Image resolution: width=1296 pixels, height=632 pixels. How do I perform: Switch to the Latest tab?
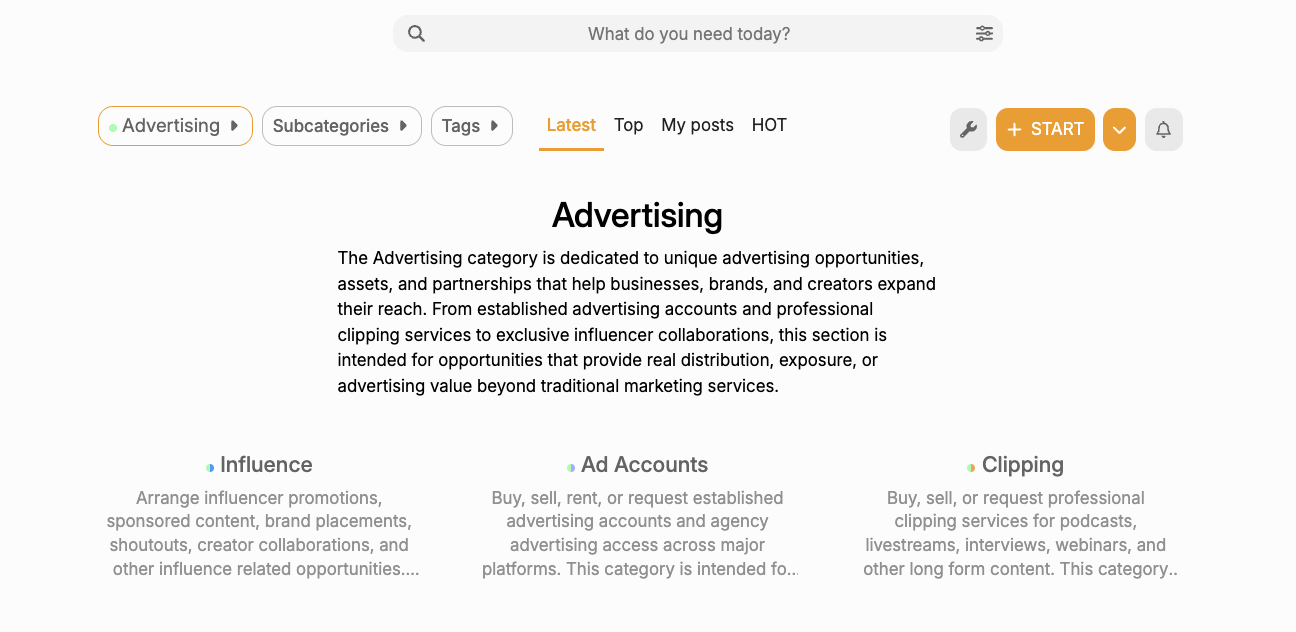571,125
